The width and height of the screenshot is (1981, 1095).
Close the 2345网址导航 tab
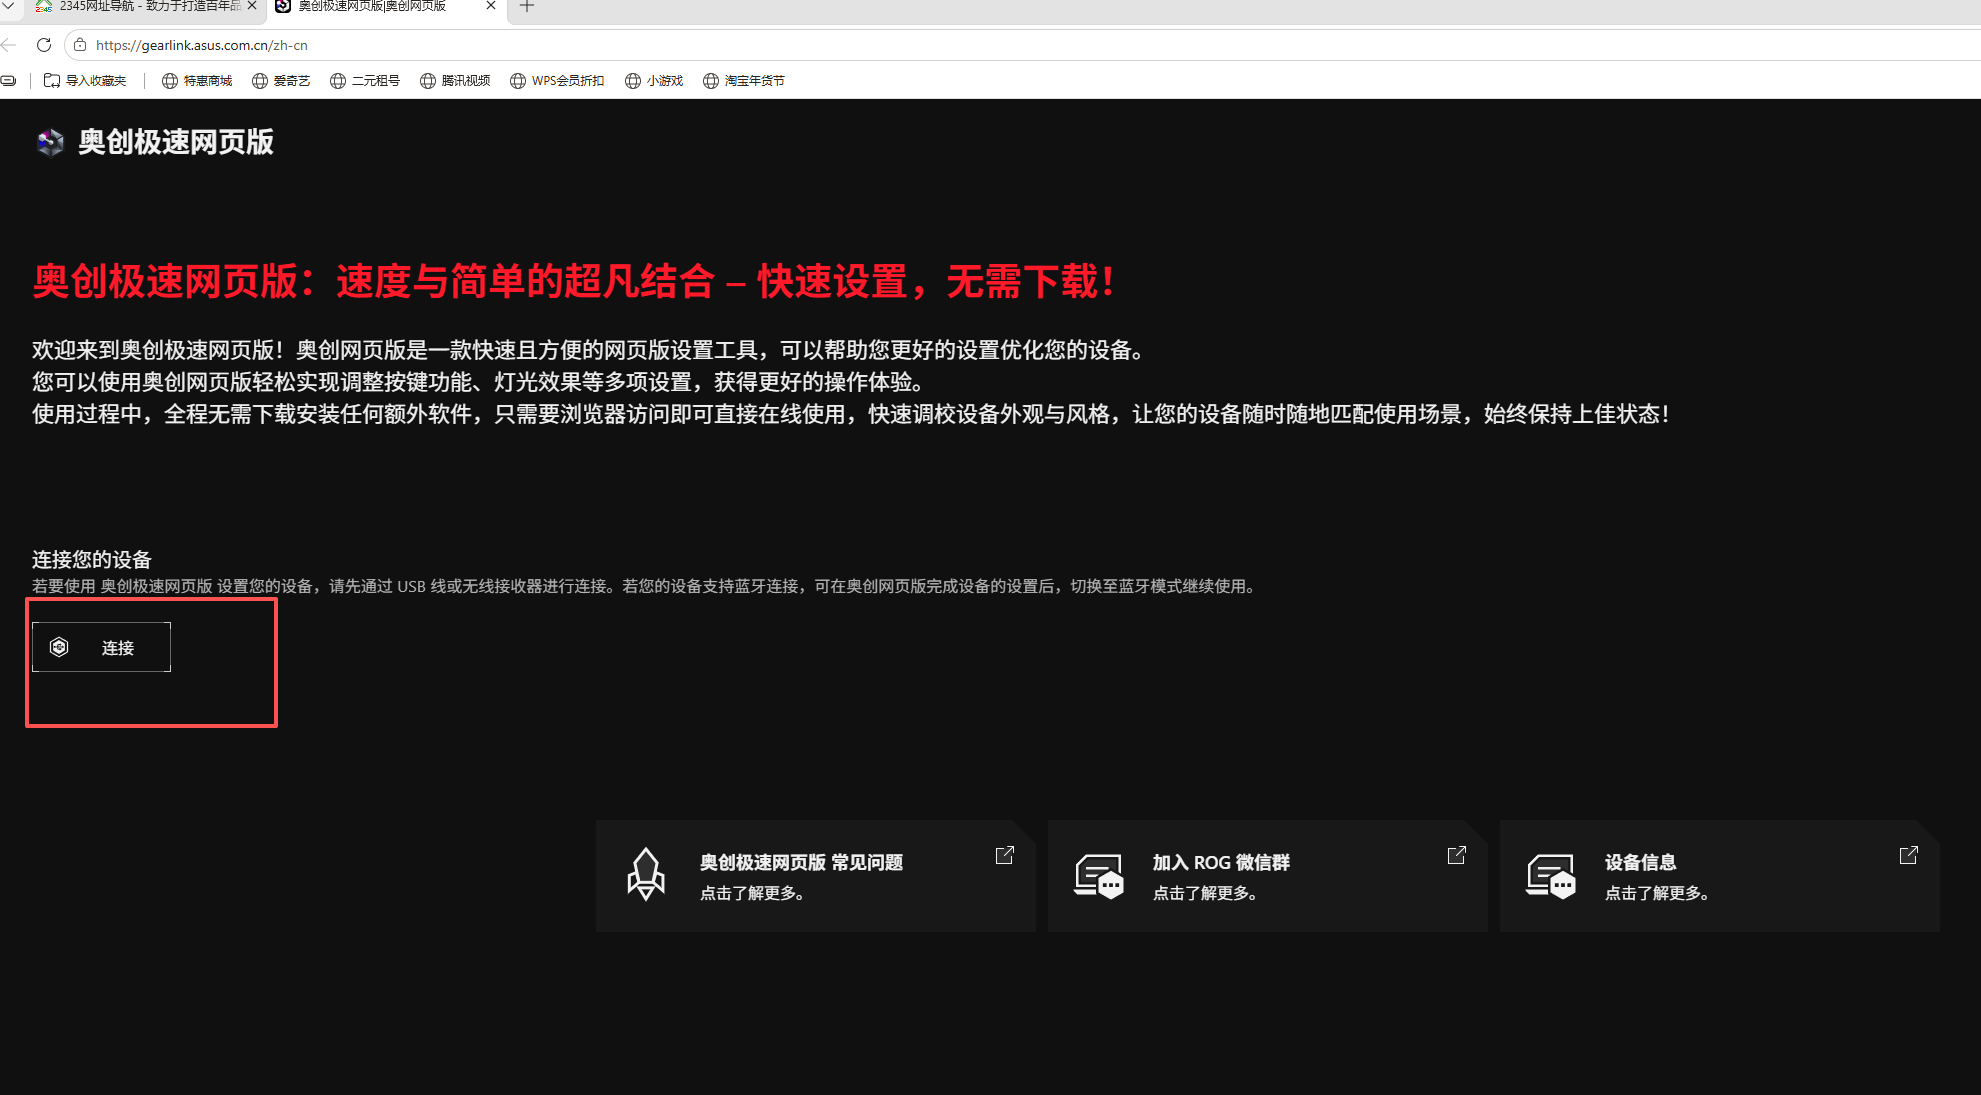coord(252,6)
